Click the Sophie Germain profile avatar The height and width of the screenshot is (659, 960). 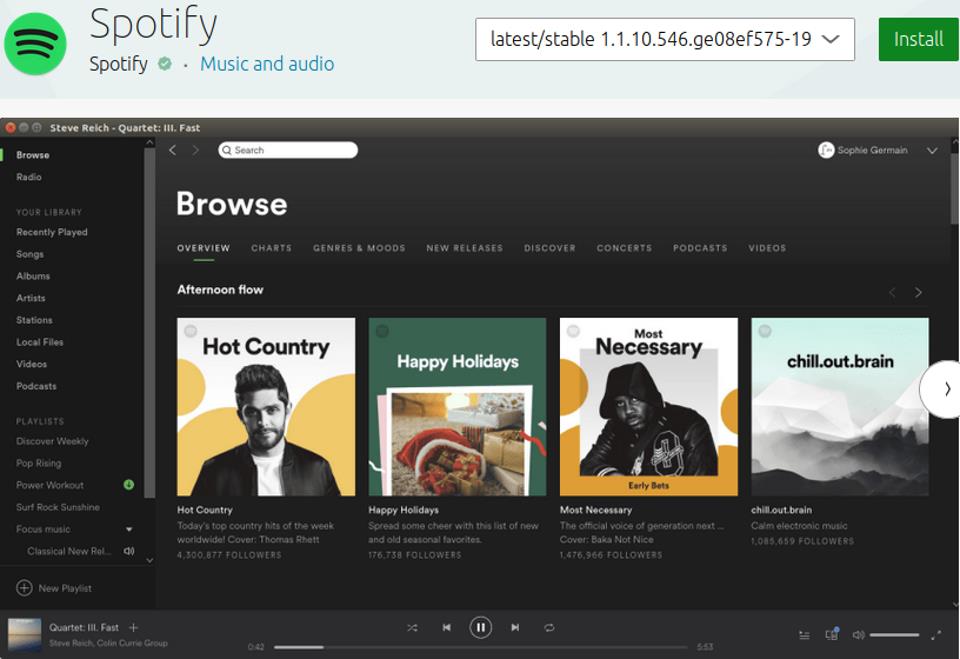826,150
